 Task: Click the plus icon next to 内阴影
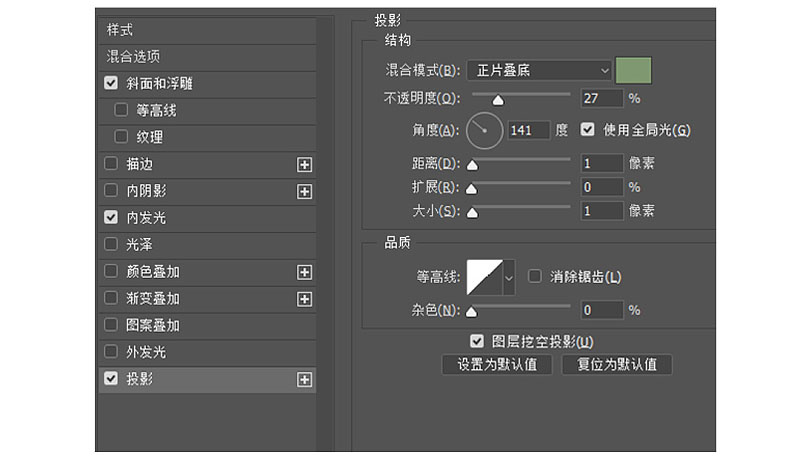pyautogui.click(x=305, y=192)
